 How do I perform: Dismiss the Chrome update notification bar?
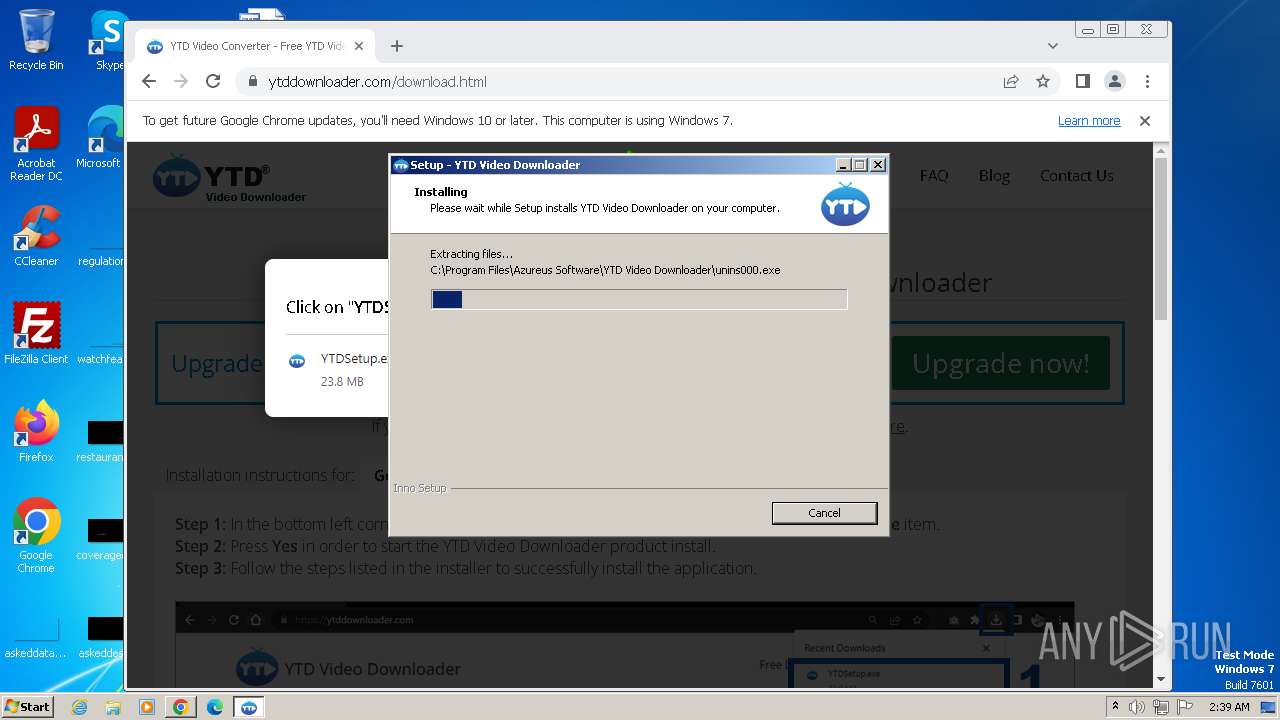1145,121
